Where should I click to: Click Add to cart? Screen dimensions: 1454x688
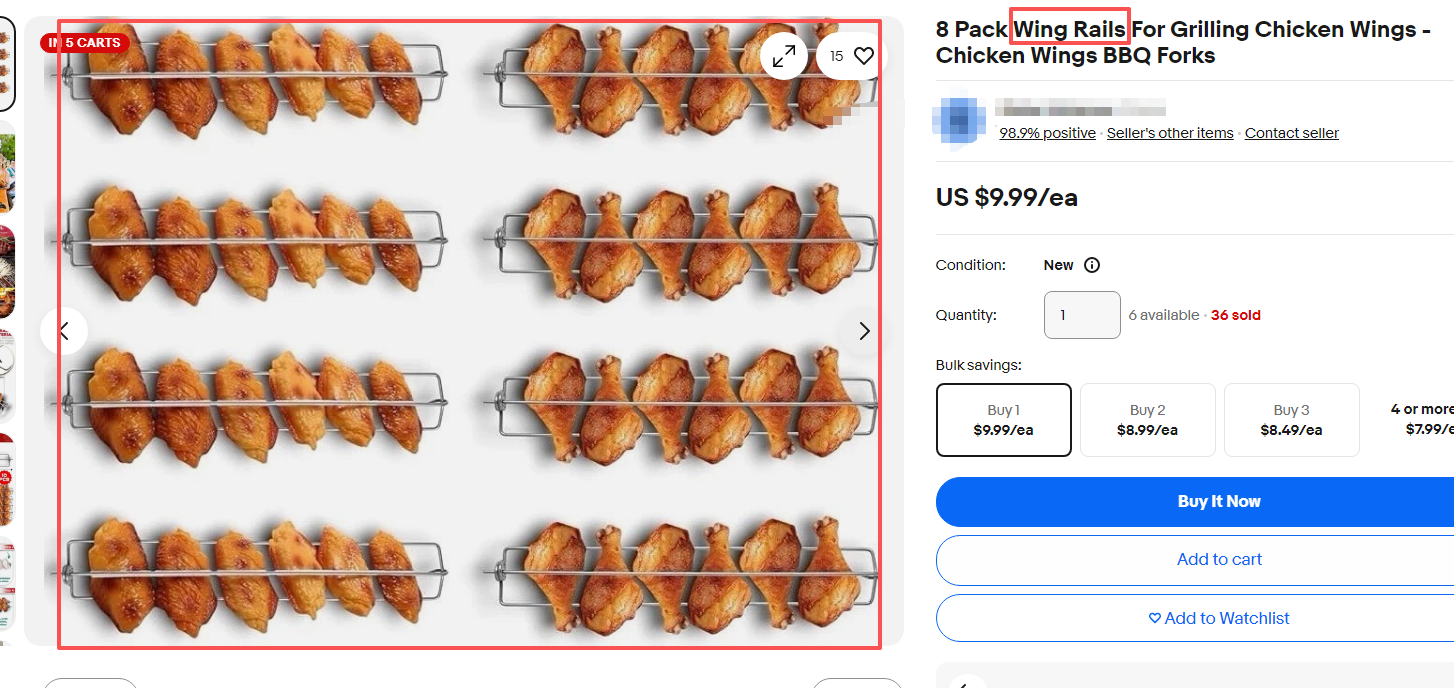pyautogui.click(x=1219, y=559)
